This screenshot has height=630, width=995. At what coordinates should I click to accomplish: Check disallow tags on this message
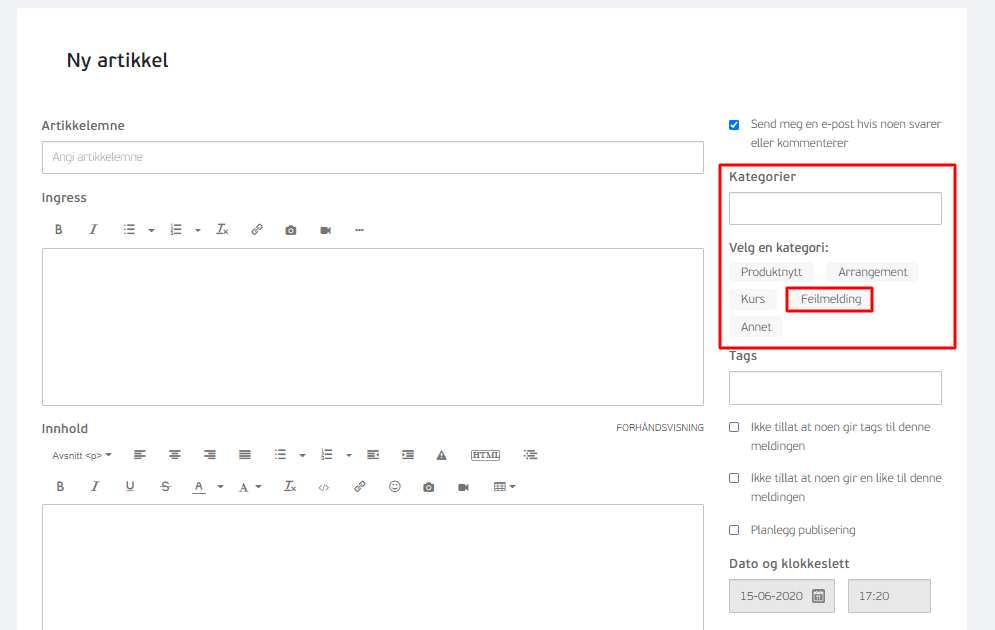(x=734, y=427)
